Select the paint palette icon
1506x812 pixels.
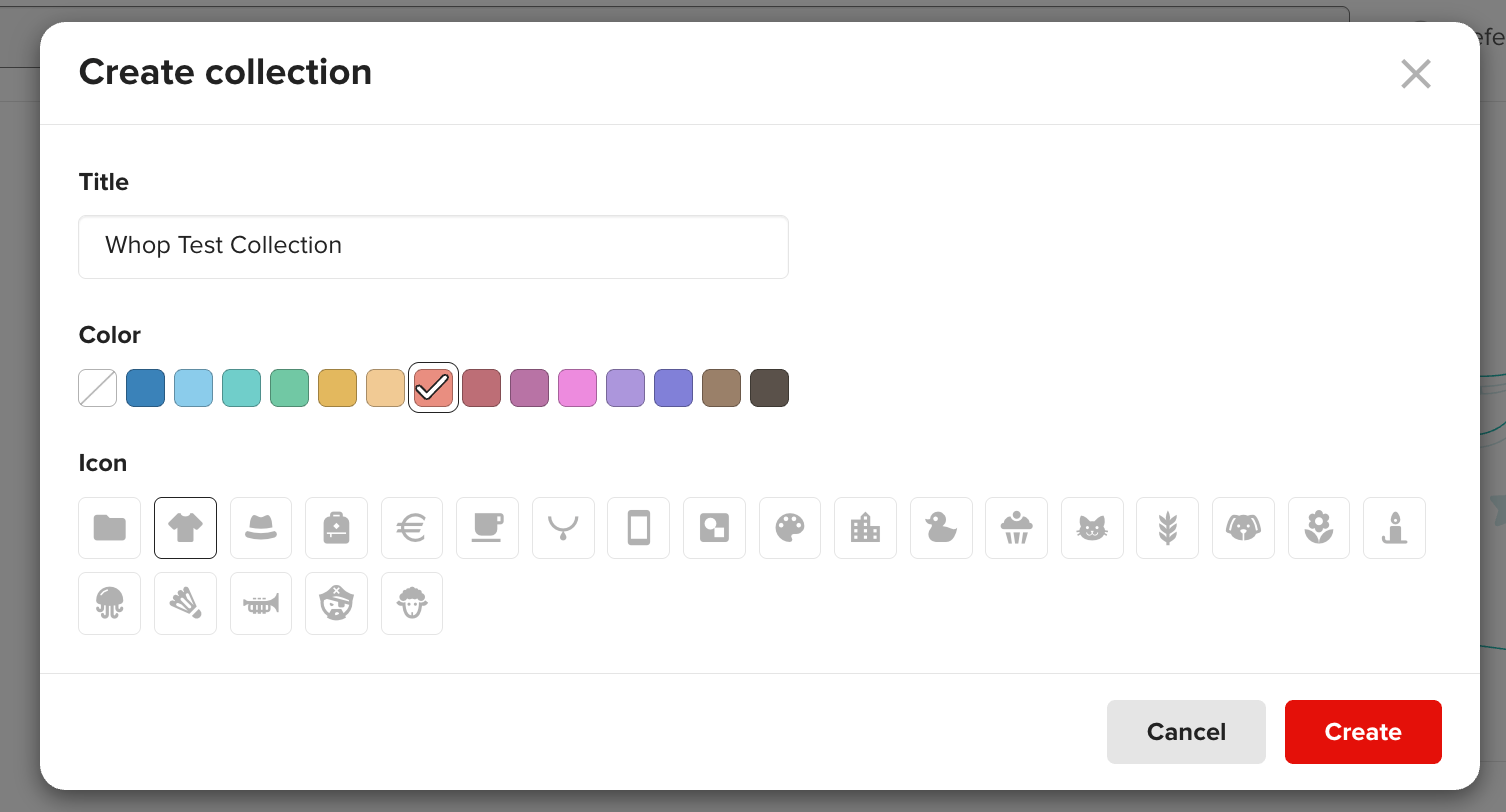(790, 528)
